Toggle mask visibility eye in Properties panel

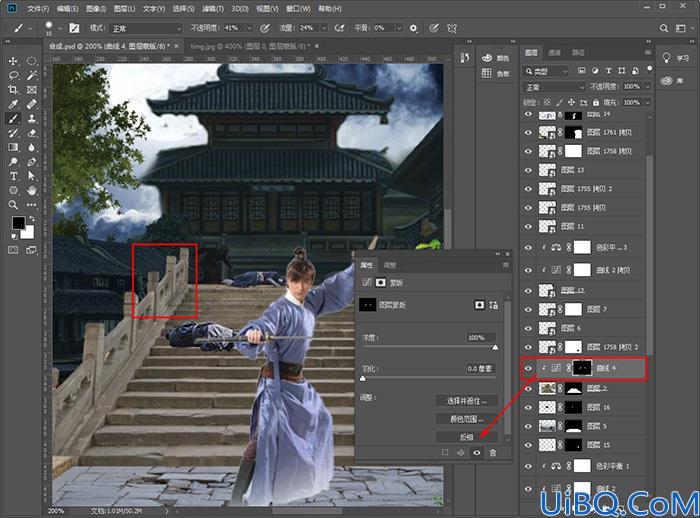point(477,453)
